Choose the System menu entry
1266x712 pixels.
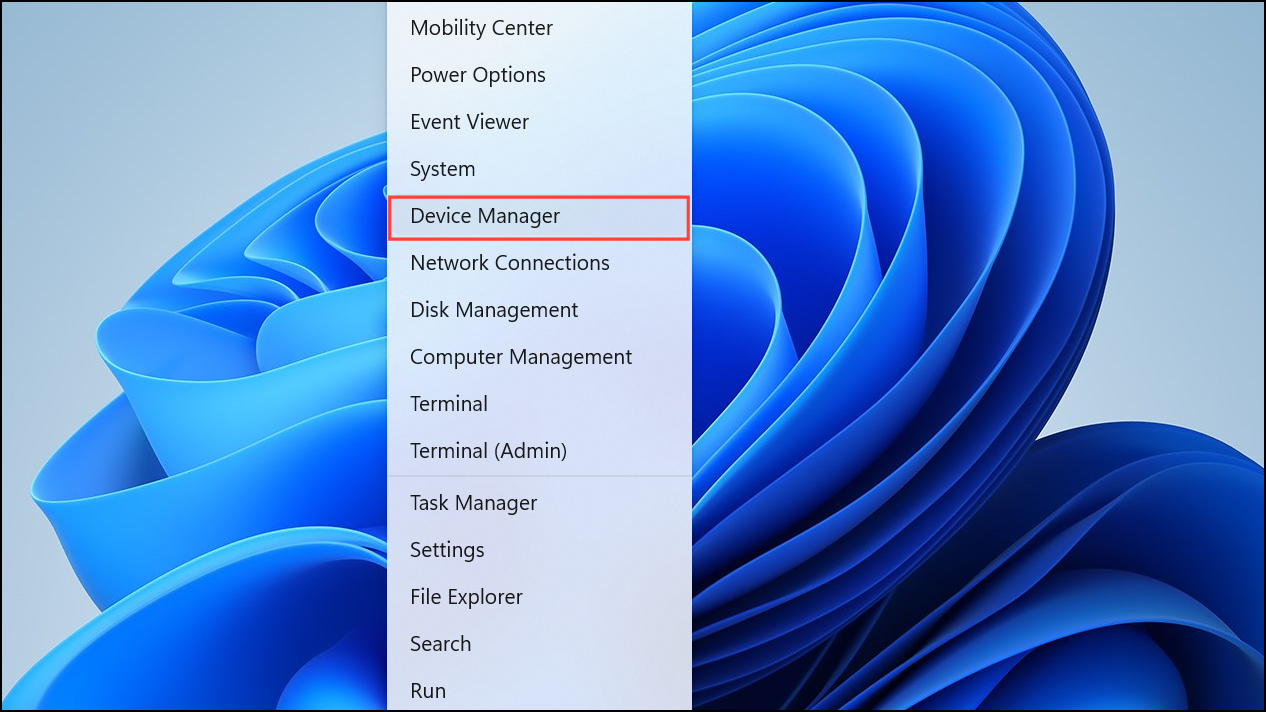pyautogui.click(x=539, y=169)
